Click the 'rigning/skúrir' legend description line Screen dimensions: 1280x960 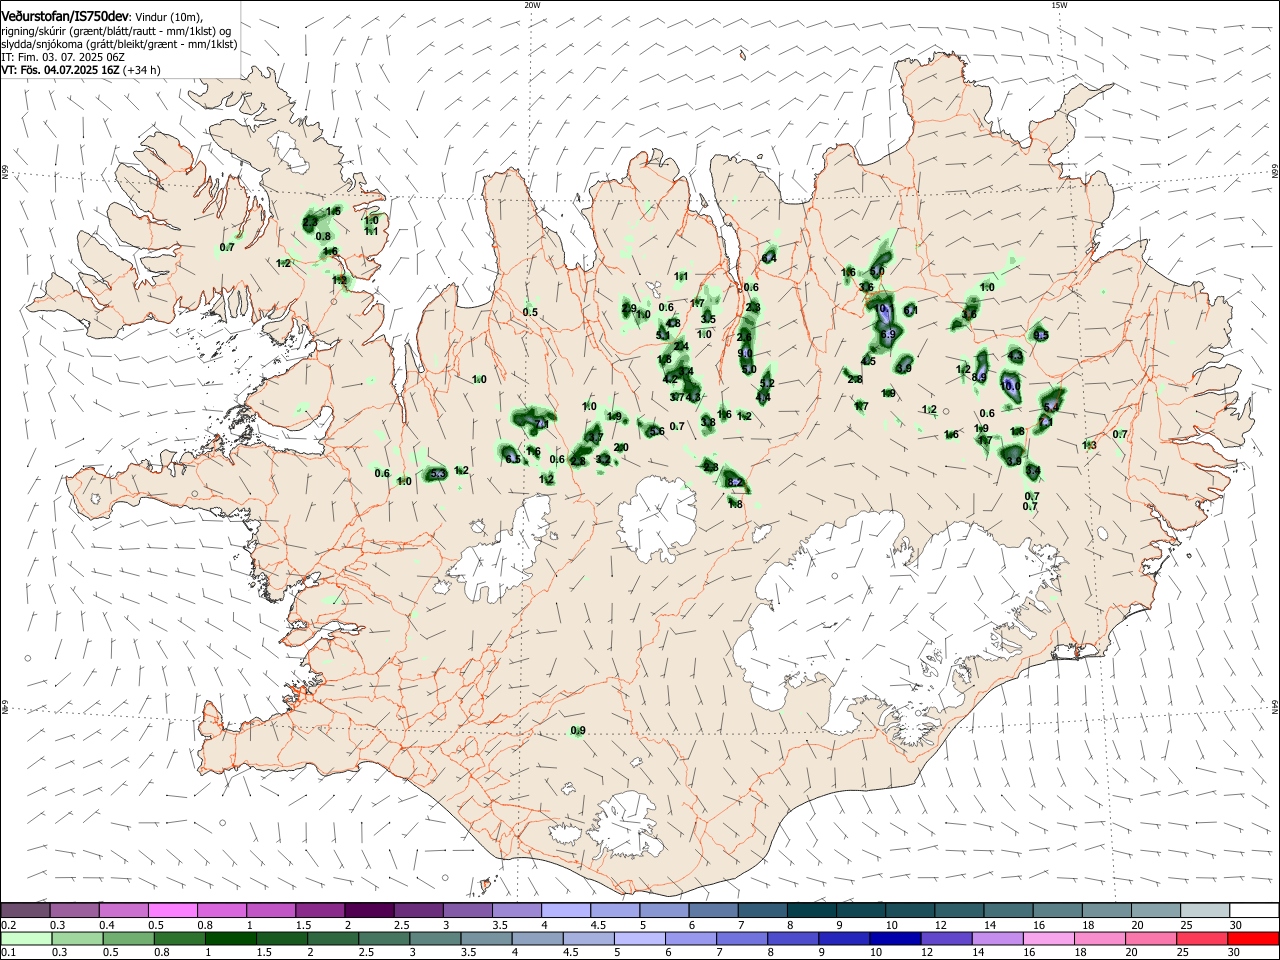click(x=116, y=31)
